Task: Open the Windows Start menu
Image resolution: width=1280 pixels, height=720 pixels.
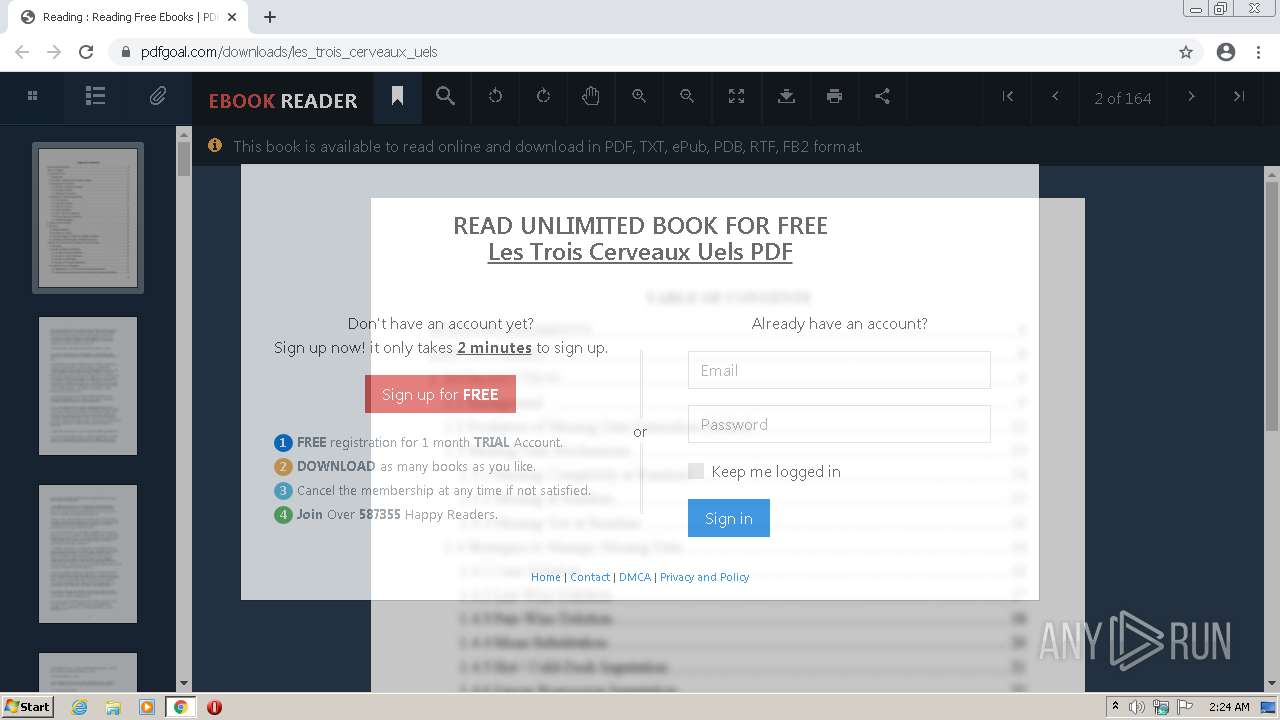Action: pos(28,706)
